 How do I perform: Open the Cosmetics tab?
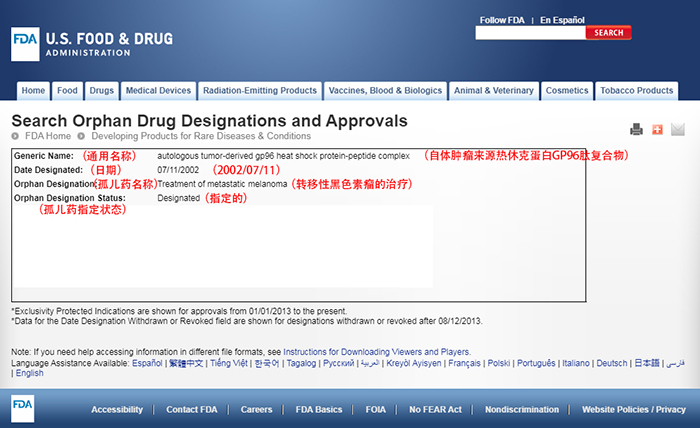(x=567, y=91)
